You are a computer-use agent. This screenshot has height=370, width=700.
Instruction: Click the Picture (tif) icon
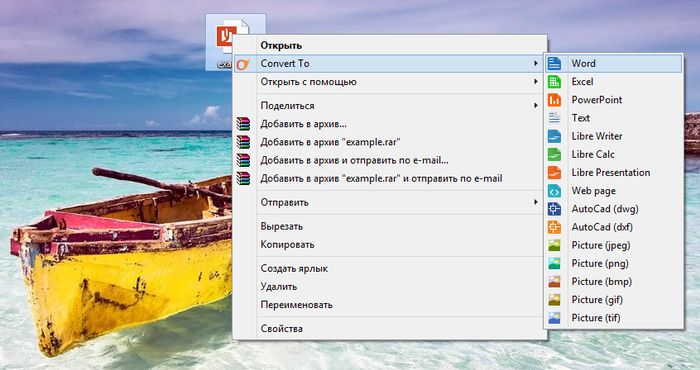coord(554,318)
